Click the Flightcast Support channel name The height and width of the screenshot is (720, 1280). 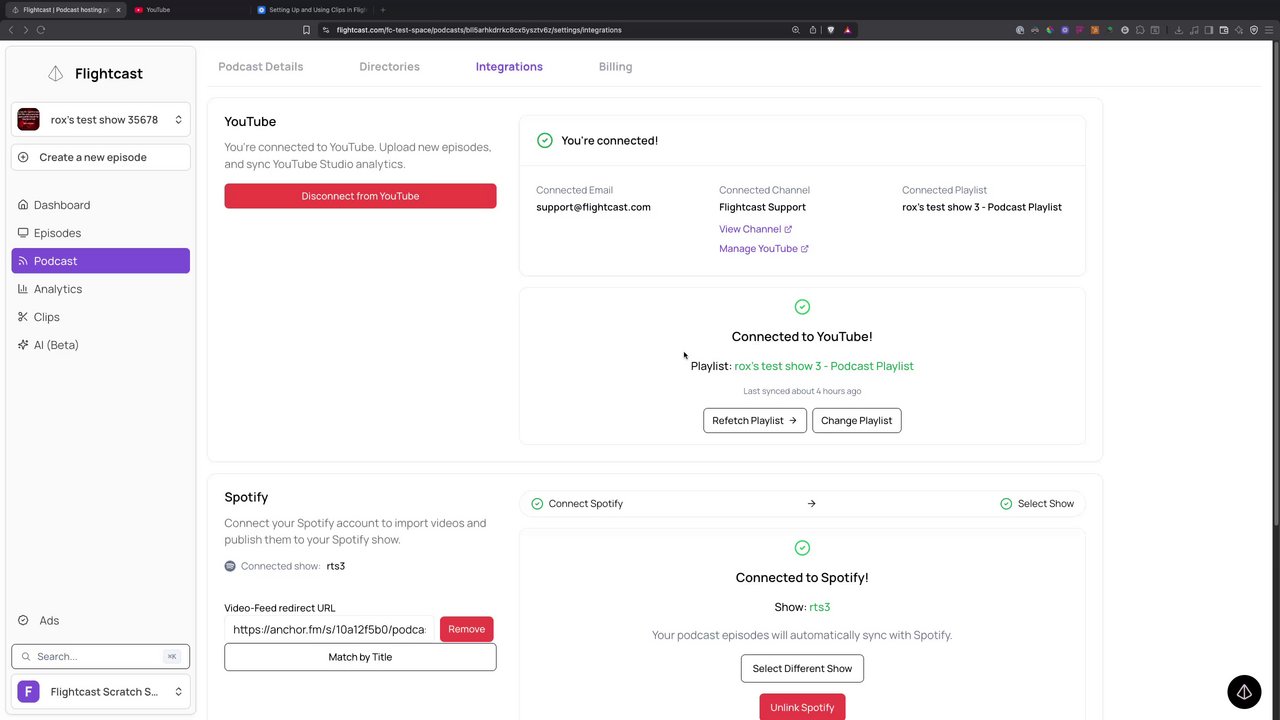762,207
